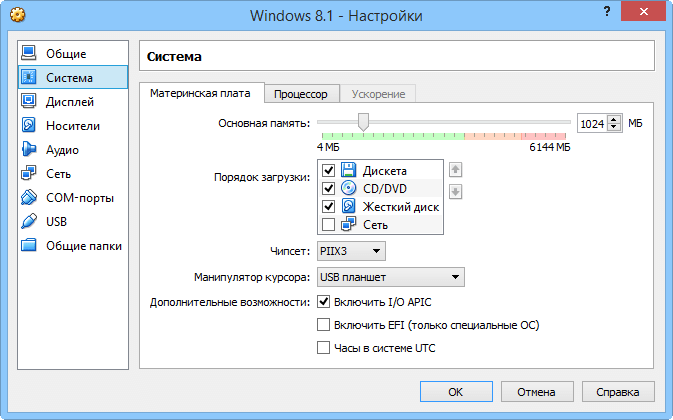Viewport: 673px width, 420px height.
Task: Click the Основная память slider handle
Action: pos(364,122)
